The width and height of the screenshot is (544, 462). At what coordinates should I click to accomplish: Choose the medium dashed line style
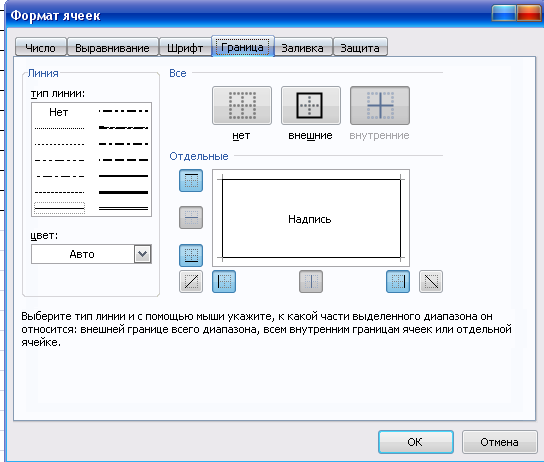point(124,160)
